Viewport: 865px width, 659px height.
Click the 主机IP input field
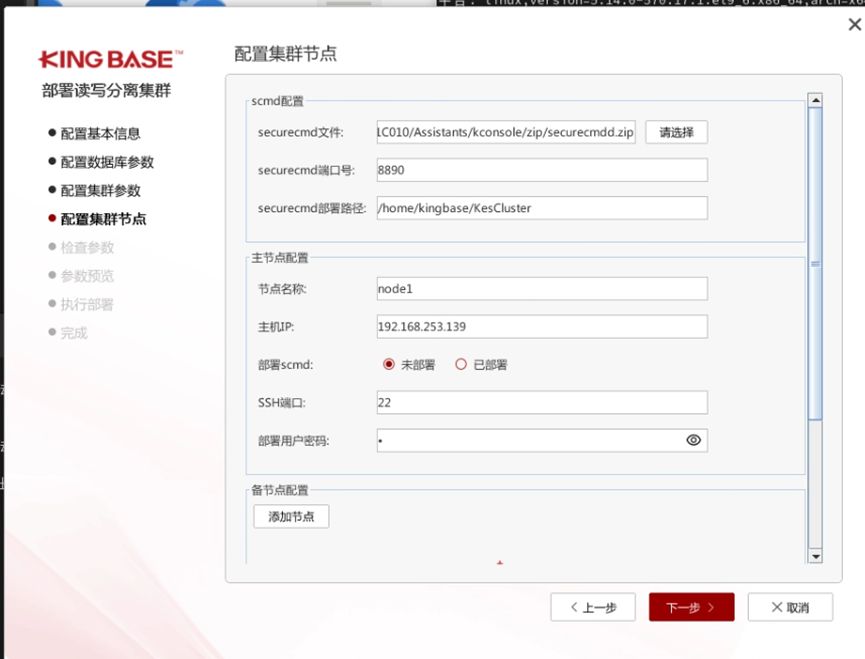point(541,327)
